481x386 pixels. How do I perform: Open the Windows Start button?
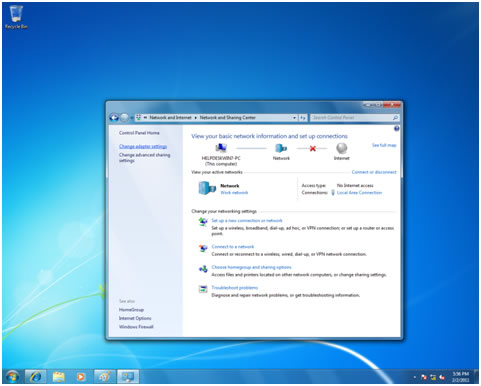click(x=12, y=377)
